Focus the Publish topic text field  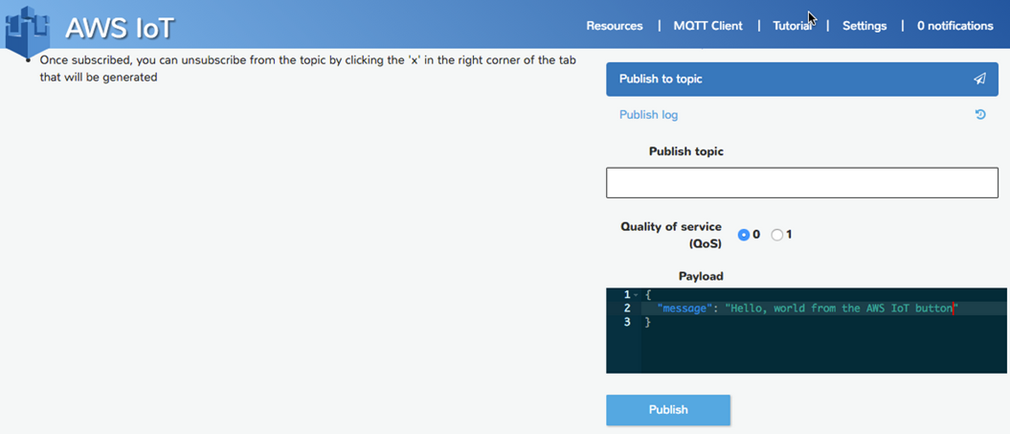tap(802, 183)
